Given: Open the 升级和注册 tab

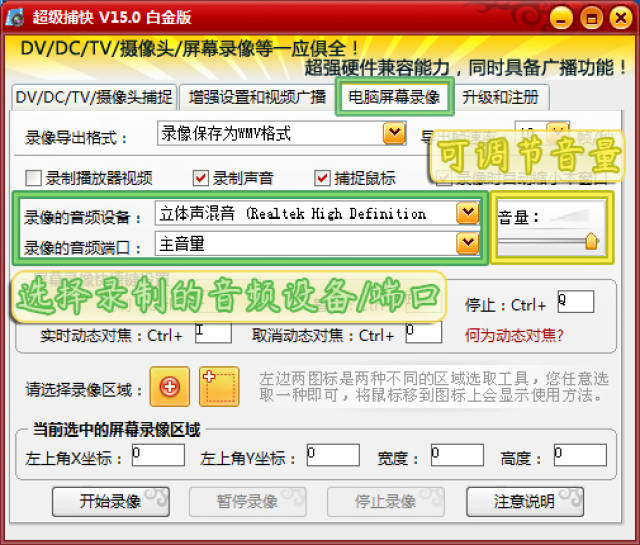Looking at the screenshot, I should (501, 97).
